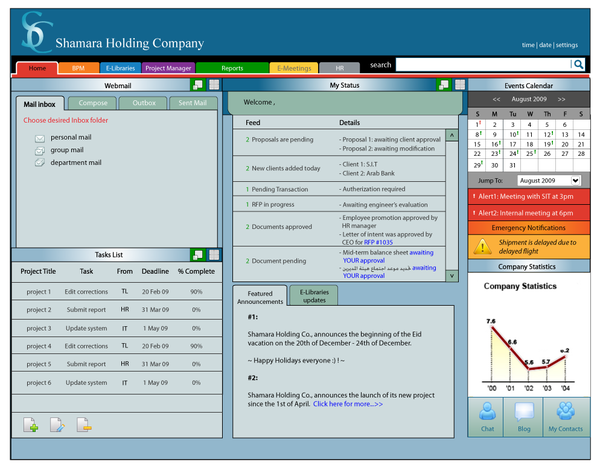Click the date link in header

point(545,45)
